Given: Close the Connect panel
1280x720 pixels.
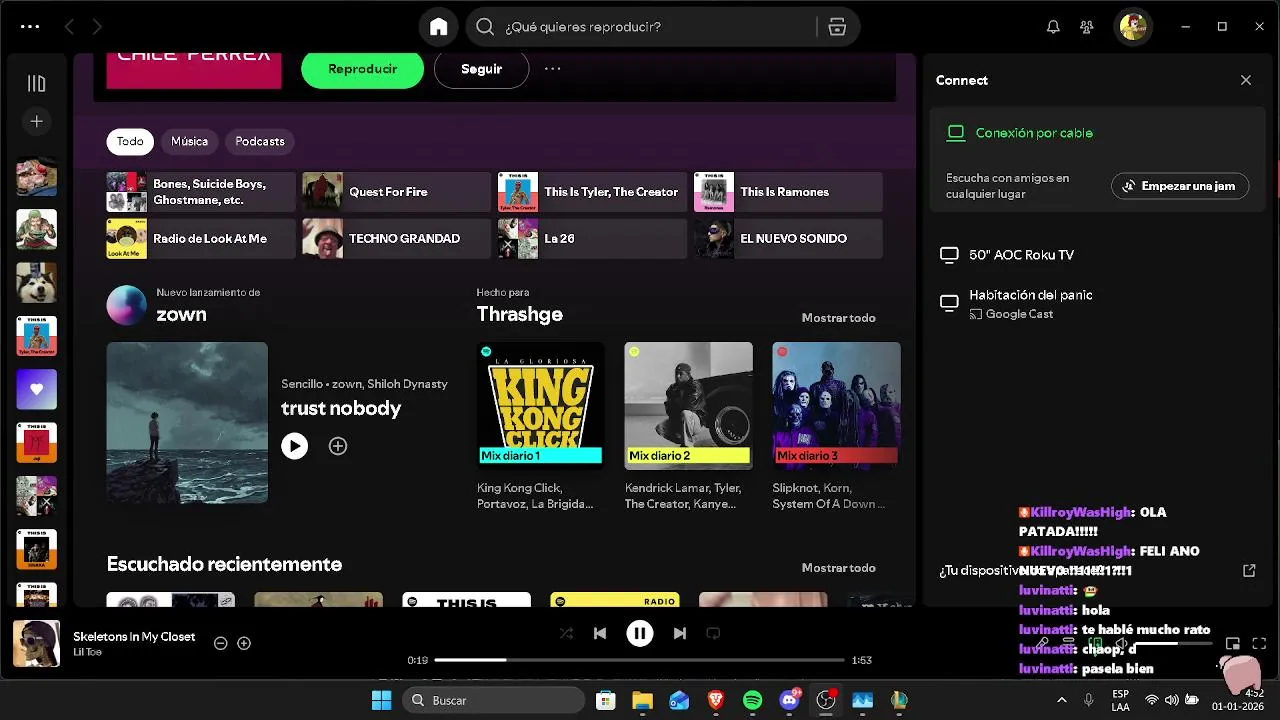Looking at the screenshot, I should tap(1246, 80).
